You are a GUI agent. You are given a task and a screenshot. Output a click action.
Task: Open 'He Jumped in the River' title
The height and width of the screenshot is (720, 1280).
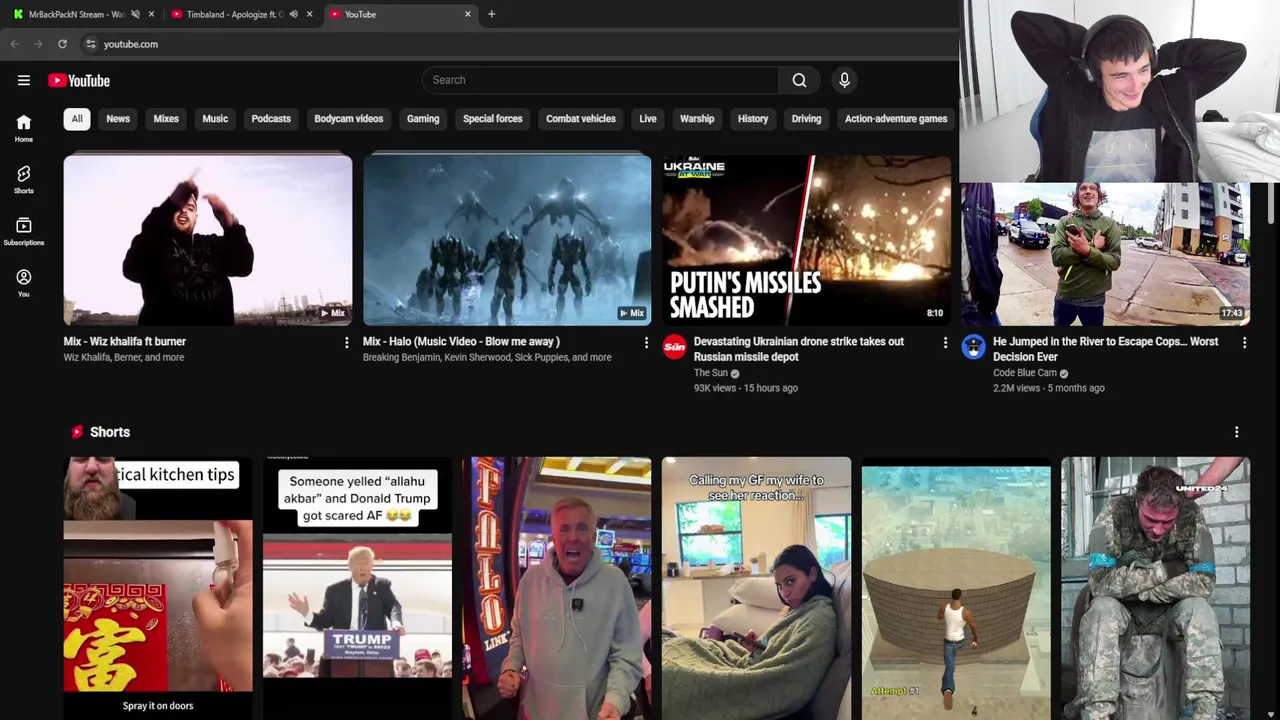click(1105, 349)
